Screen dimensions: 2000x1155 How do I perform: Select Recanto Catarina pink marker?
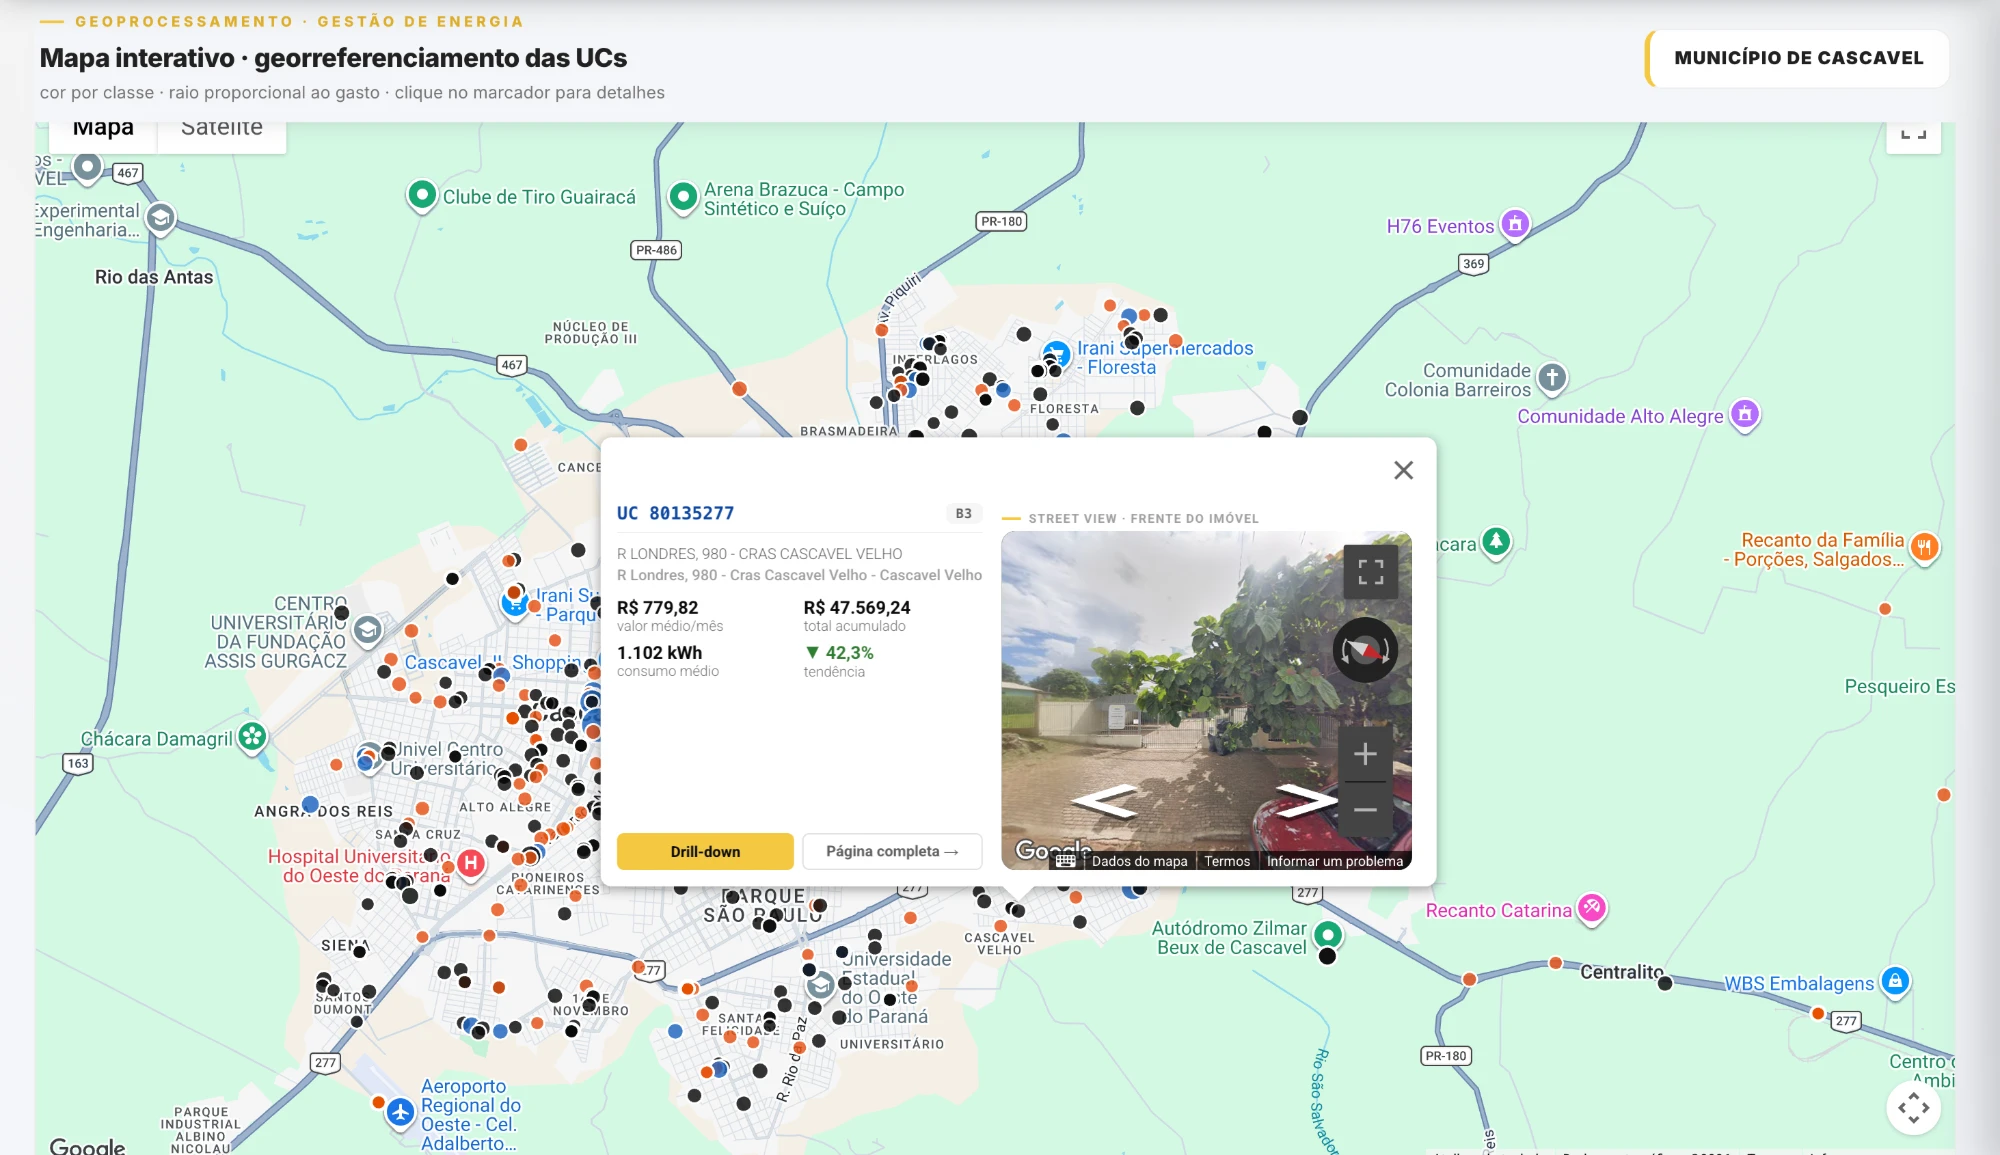pos(1592,909)
